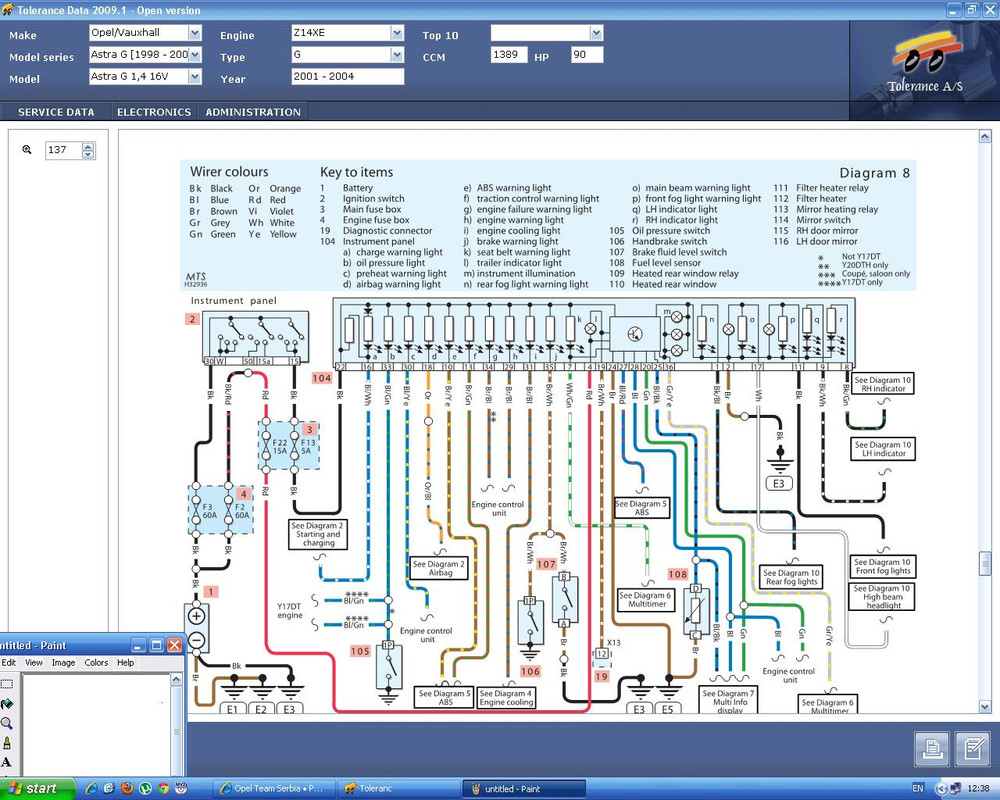This screenshot has height=800, width=1000.
Task: Click 'See Diagram 2 Starting and charging' box
Action: pyautogui.click(x=318, y=535)
